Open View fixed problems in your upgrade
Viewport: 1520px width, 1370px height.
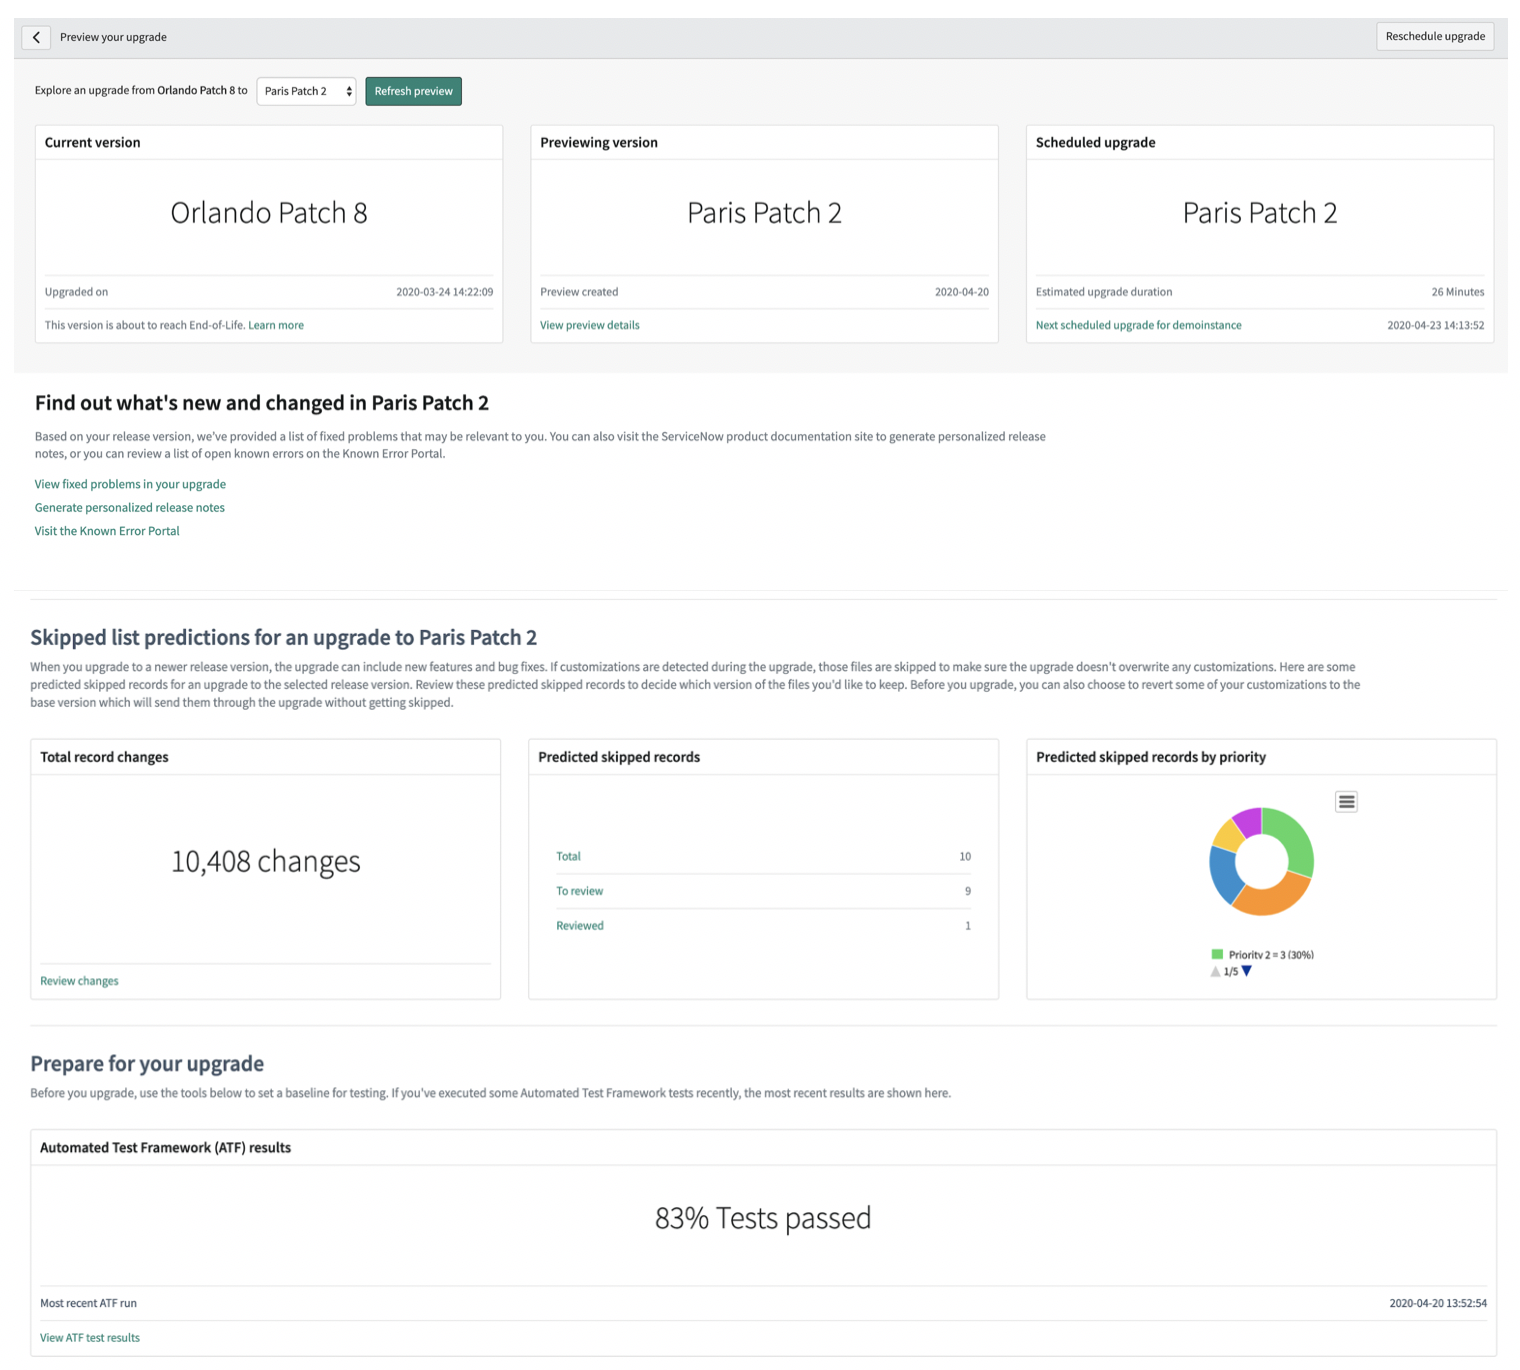pyautogui.click(x=130, y=484)
